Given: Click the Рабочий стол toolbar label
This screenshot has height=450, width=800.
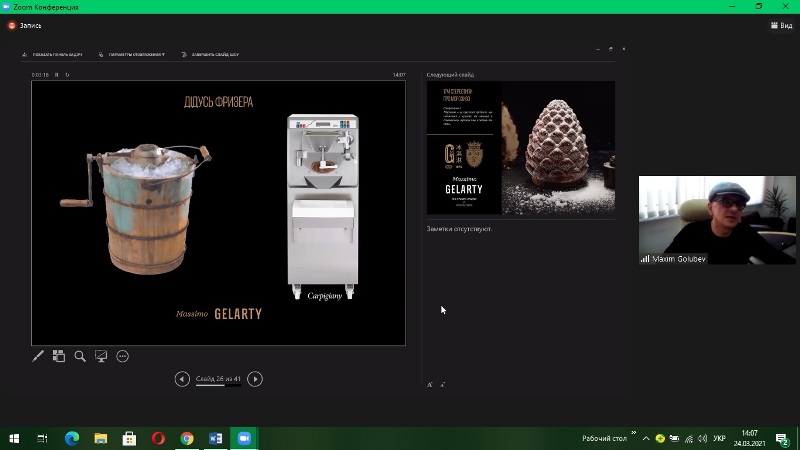Looking at the screenshot, I should point(604,438).
